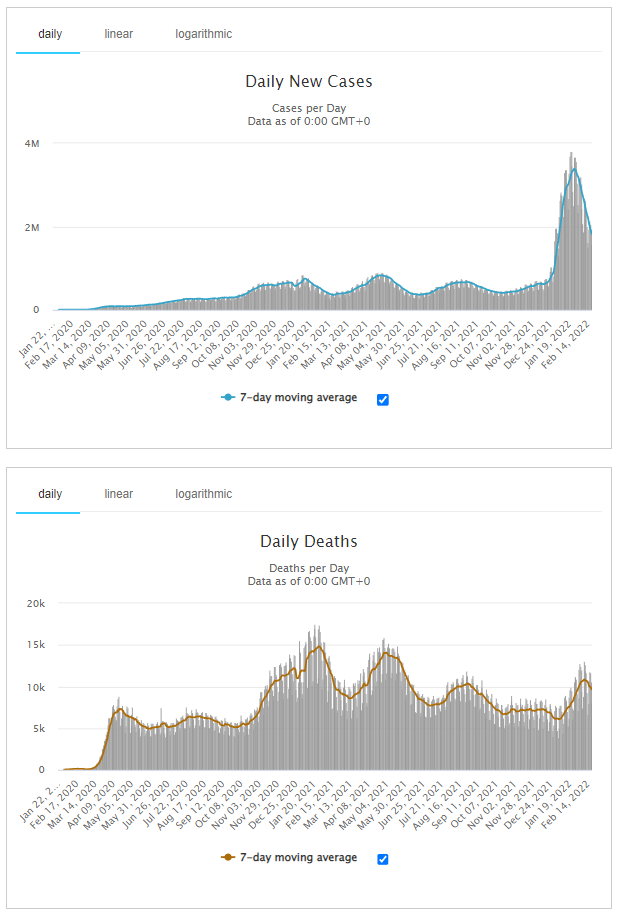Click the brown 7-day moving average legend marker
This screenshot has width=620, height=917.
227,858
